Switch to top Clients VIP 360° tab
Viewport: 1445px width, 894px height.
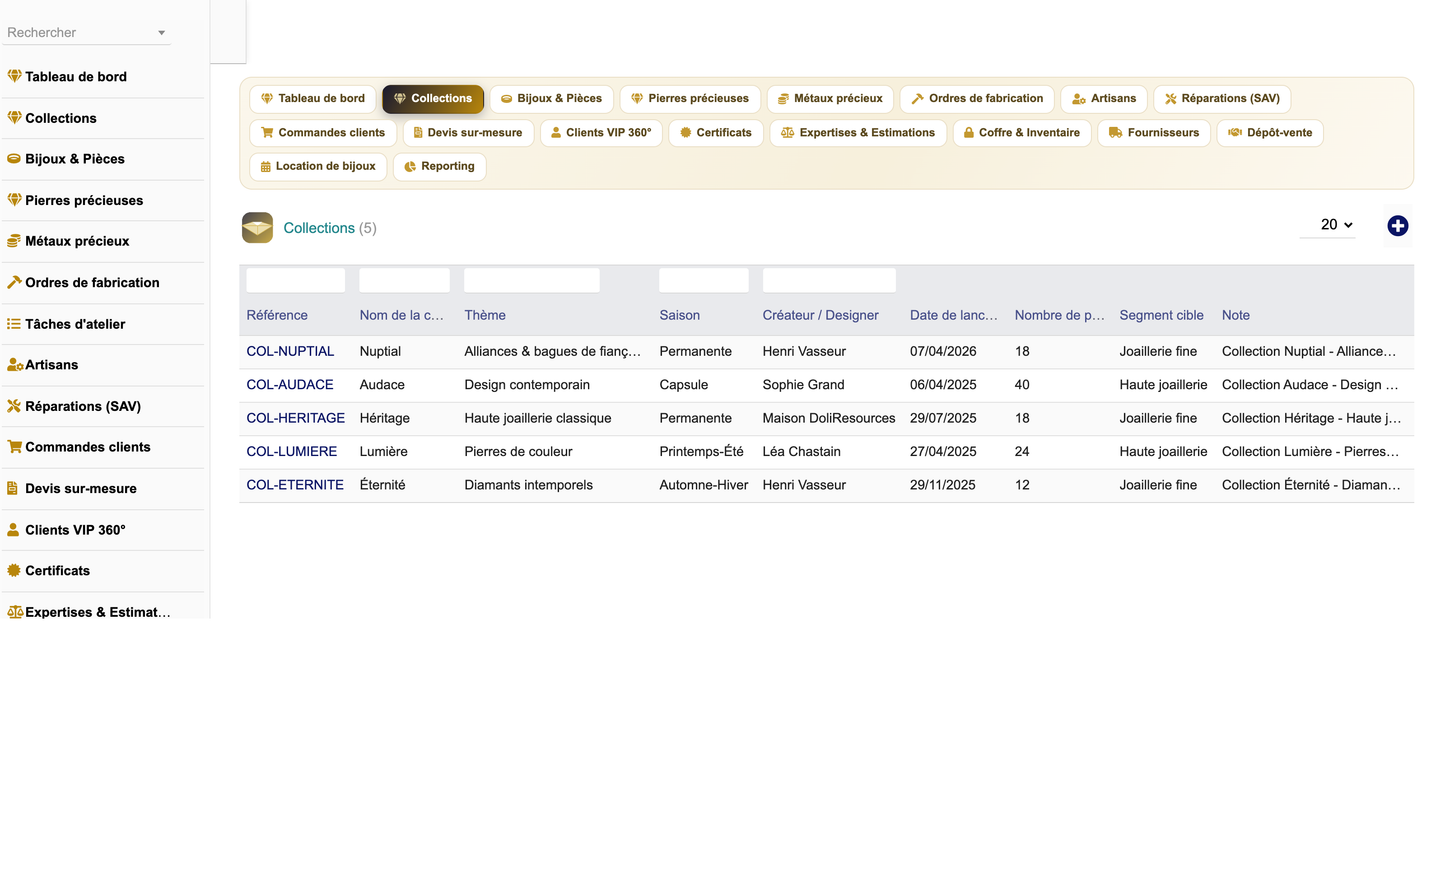601,133
